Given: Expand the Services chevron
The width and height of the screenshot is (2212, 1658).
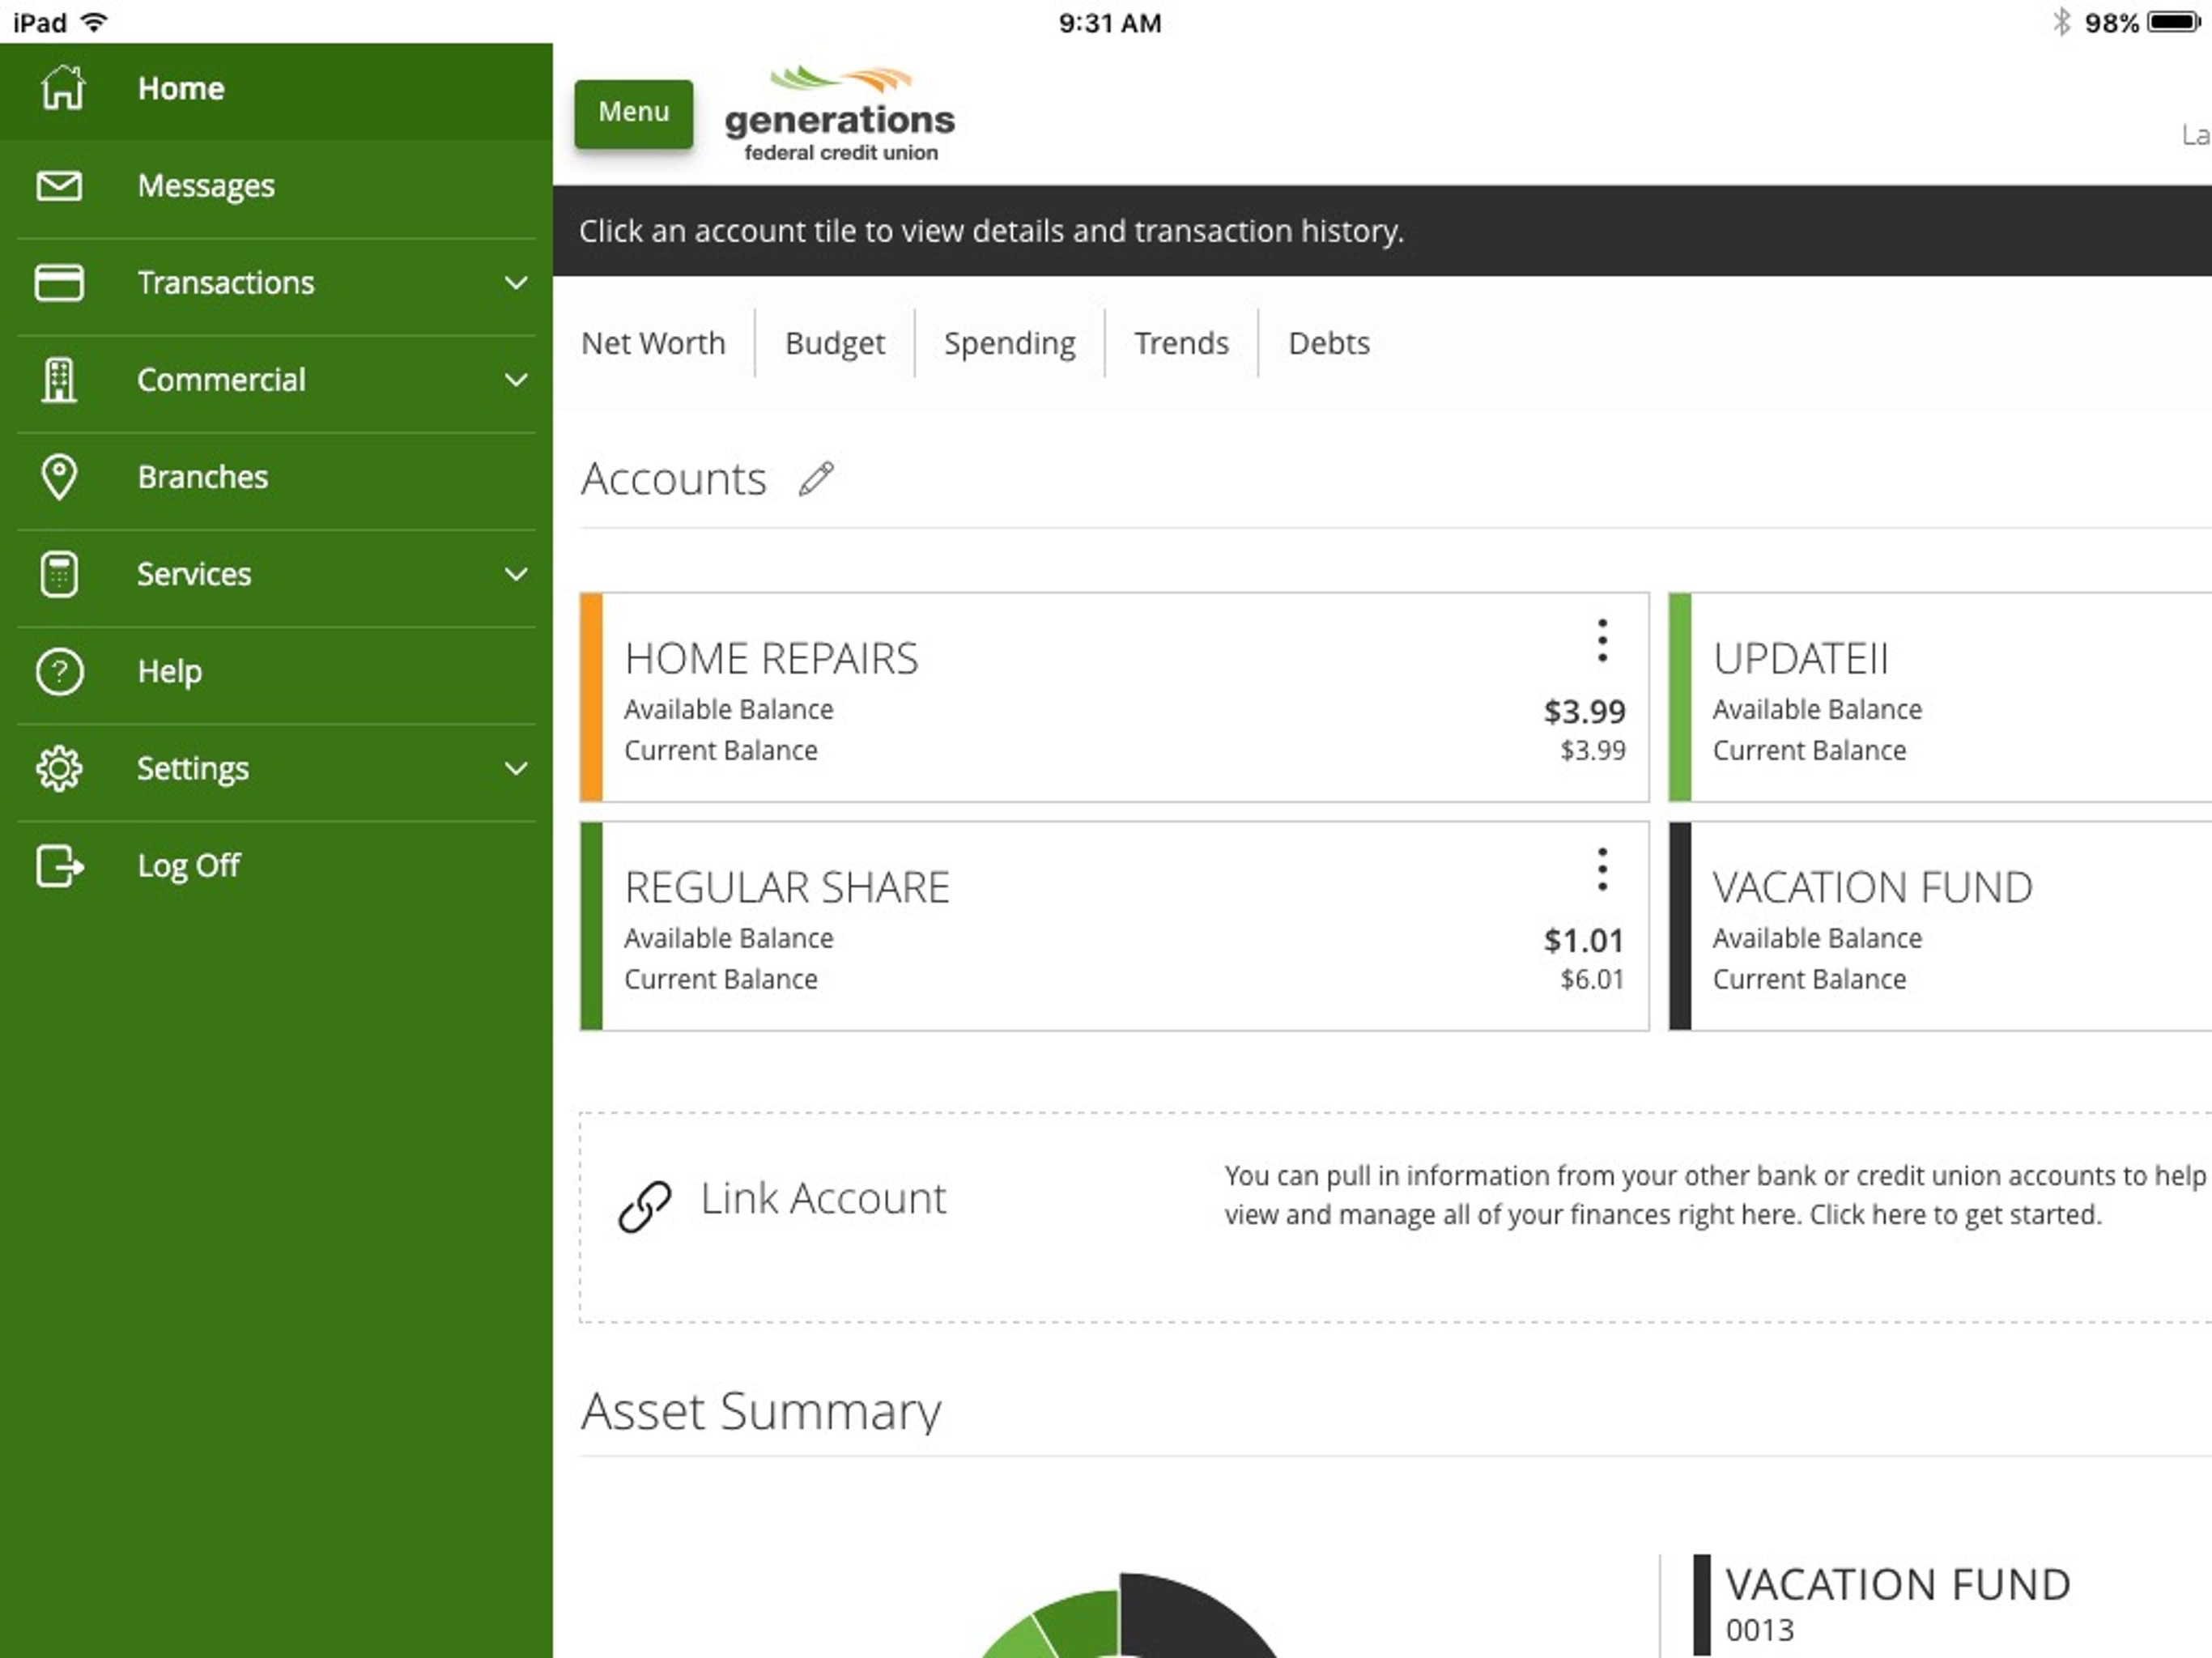Looking at the screenshot, I should [x=516, y=574].
